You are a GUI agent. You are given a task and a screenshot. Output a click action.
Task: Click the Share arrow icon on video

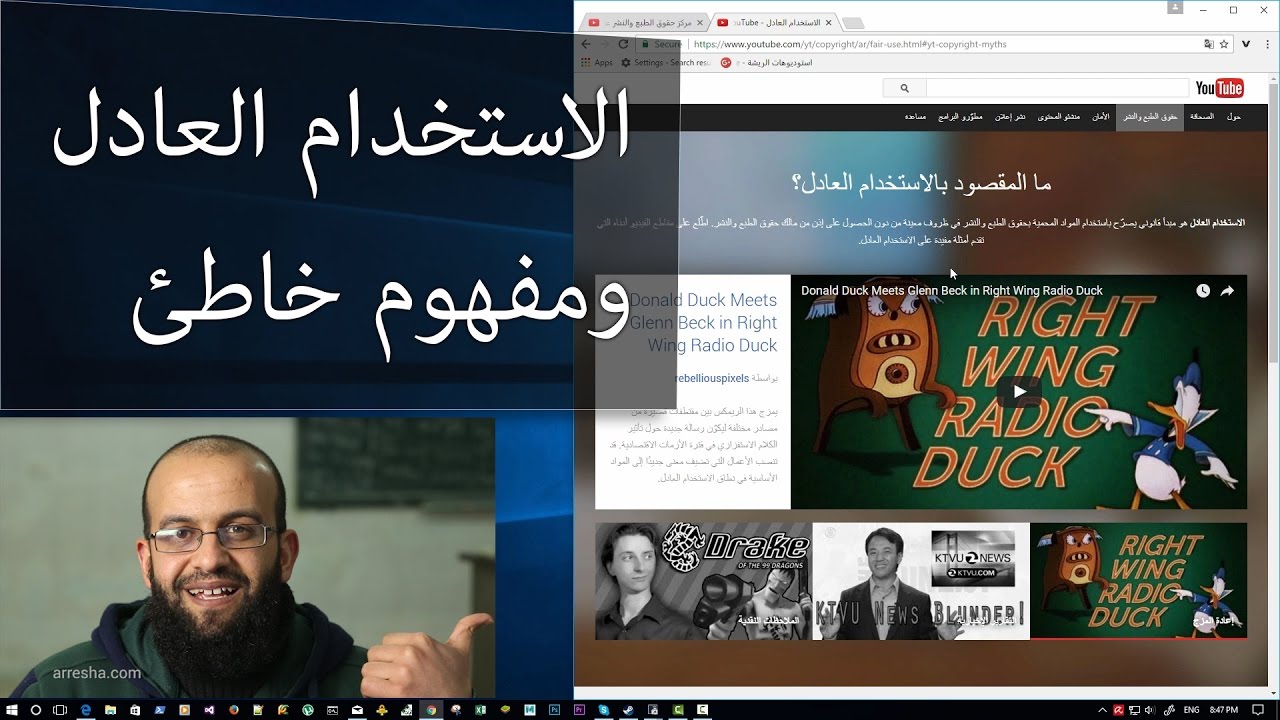[x=1228, y=291]
